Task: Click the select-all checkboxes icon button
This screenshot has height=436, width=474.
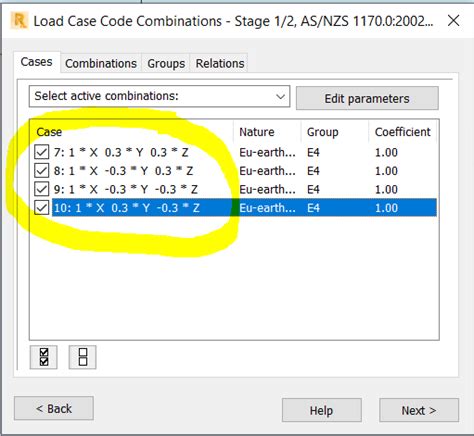Action: 43,357
